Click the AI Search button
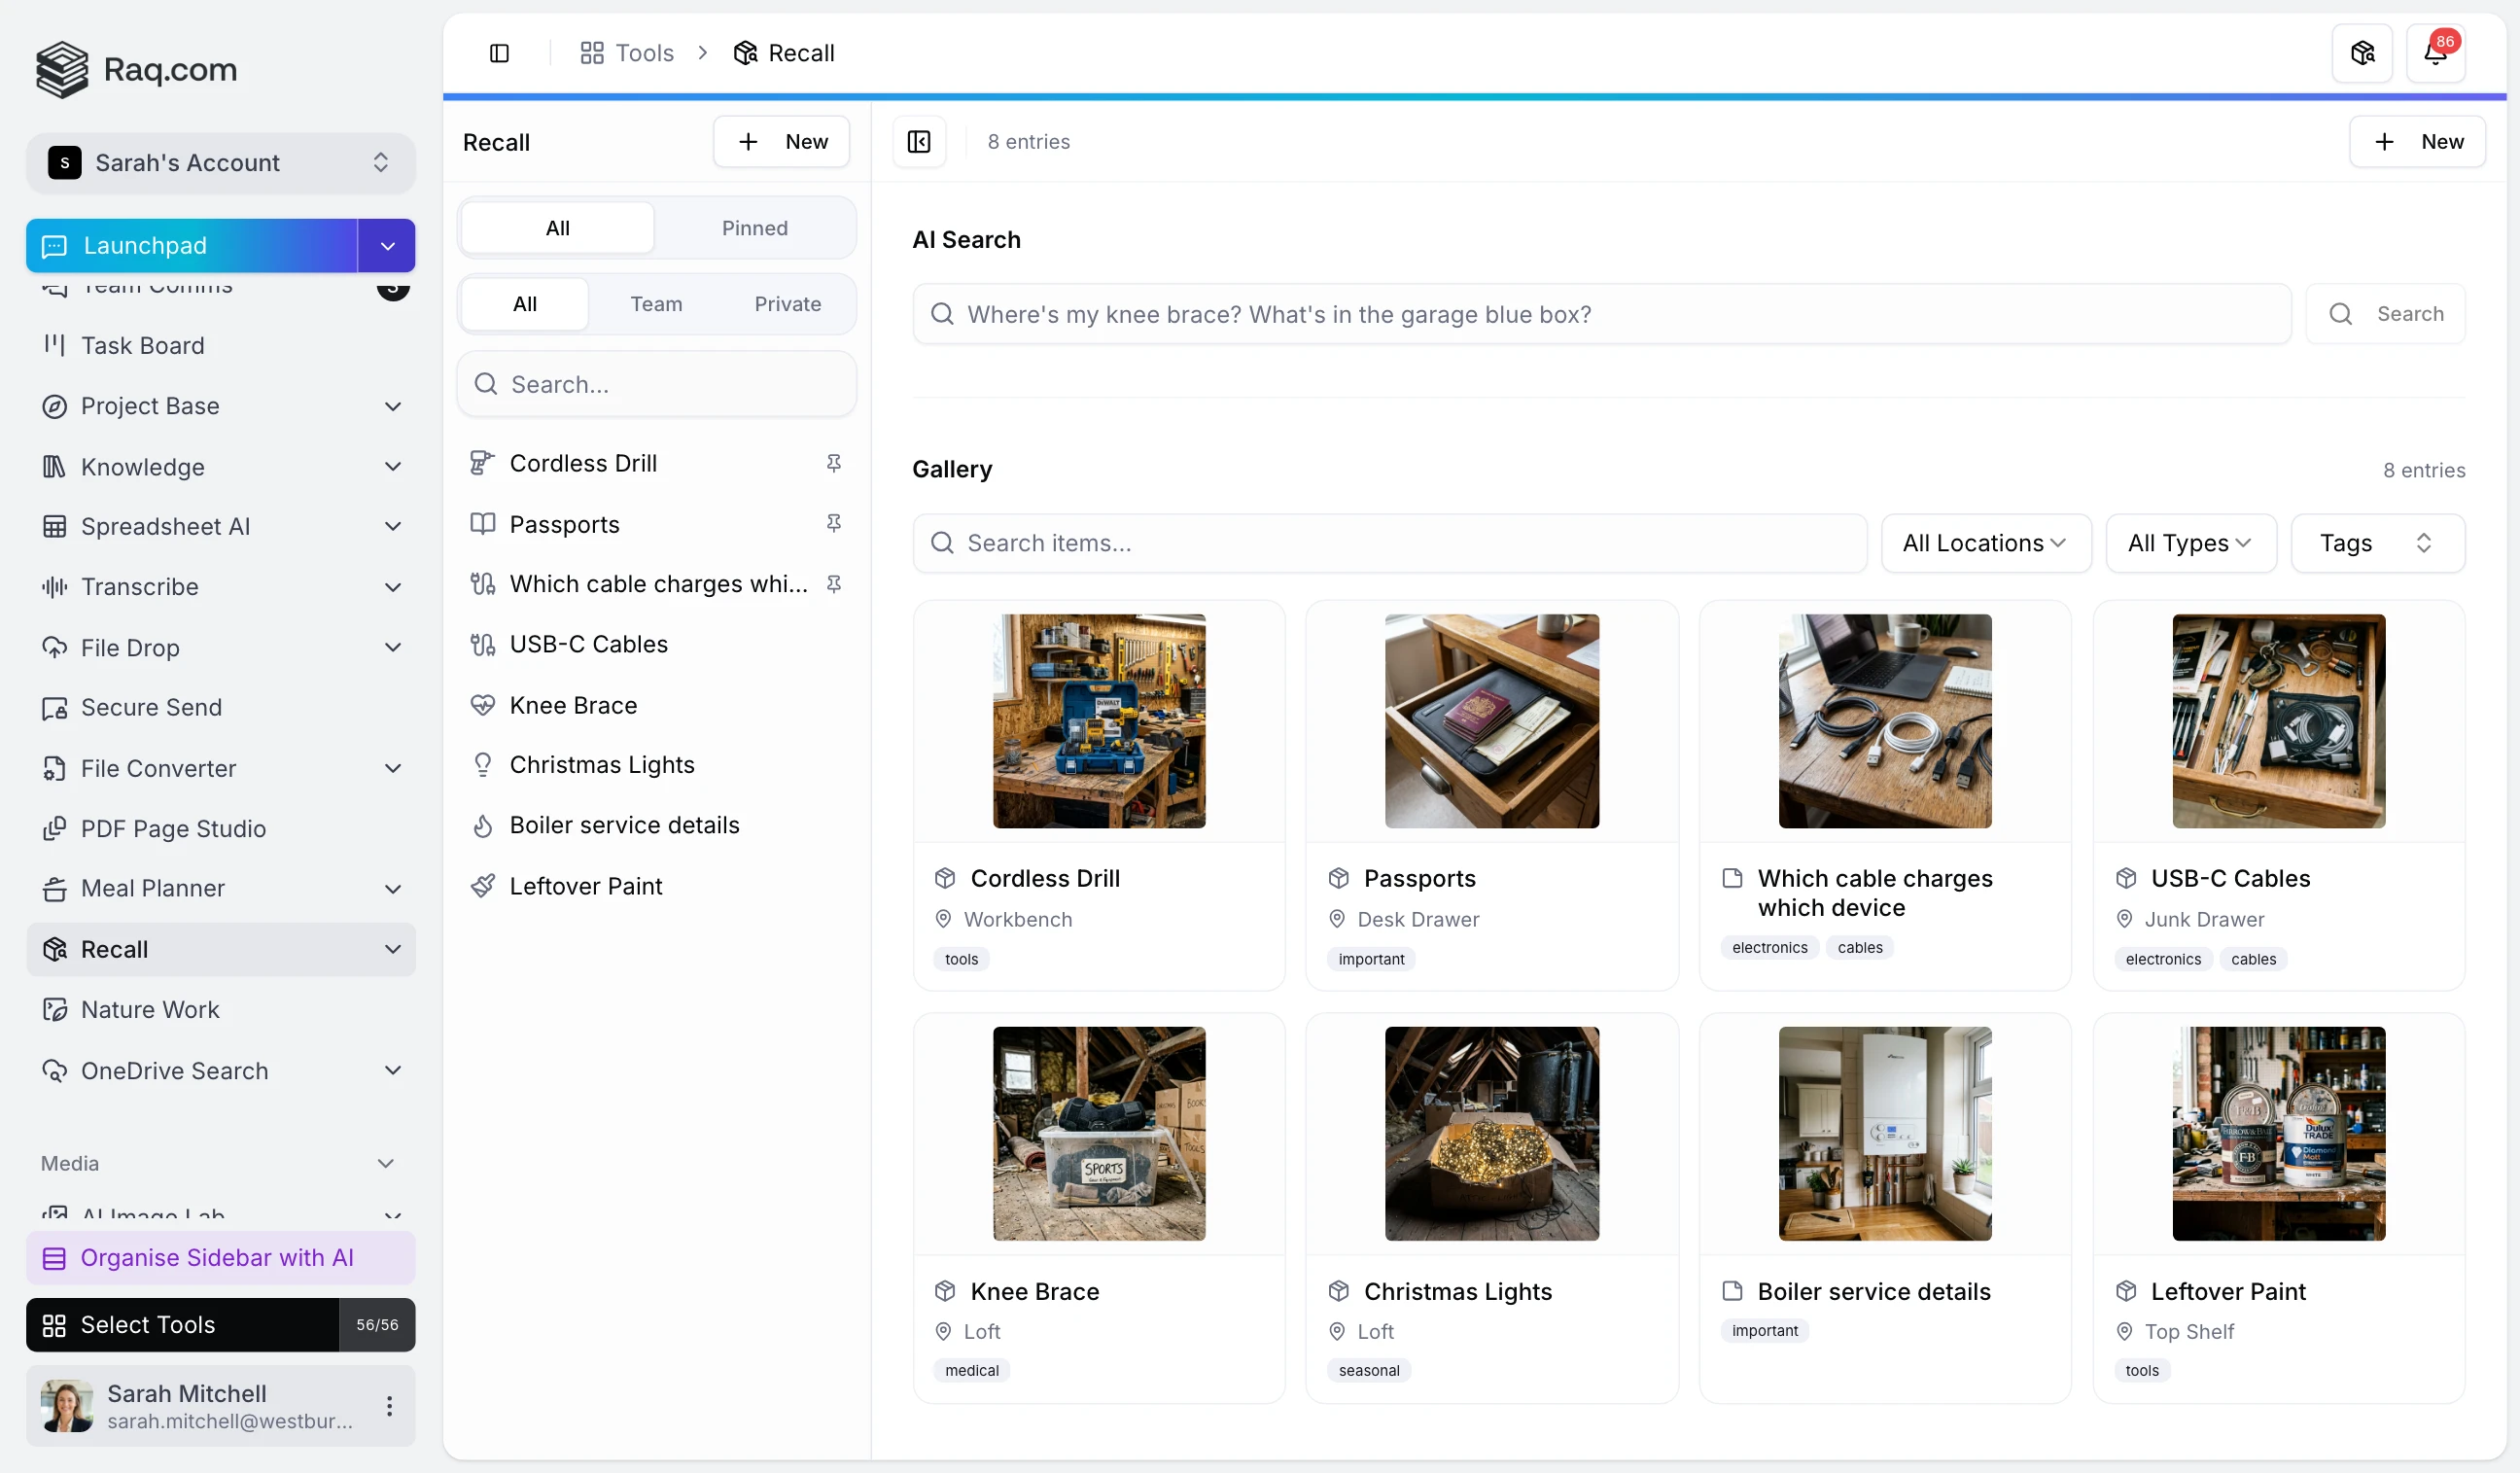The image size is (2520, 1473). point(2384,314)
